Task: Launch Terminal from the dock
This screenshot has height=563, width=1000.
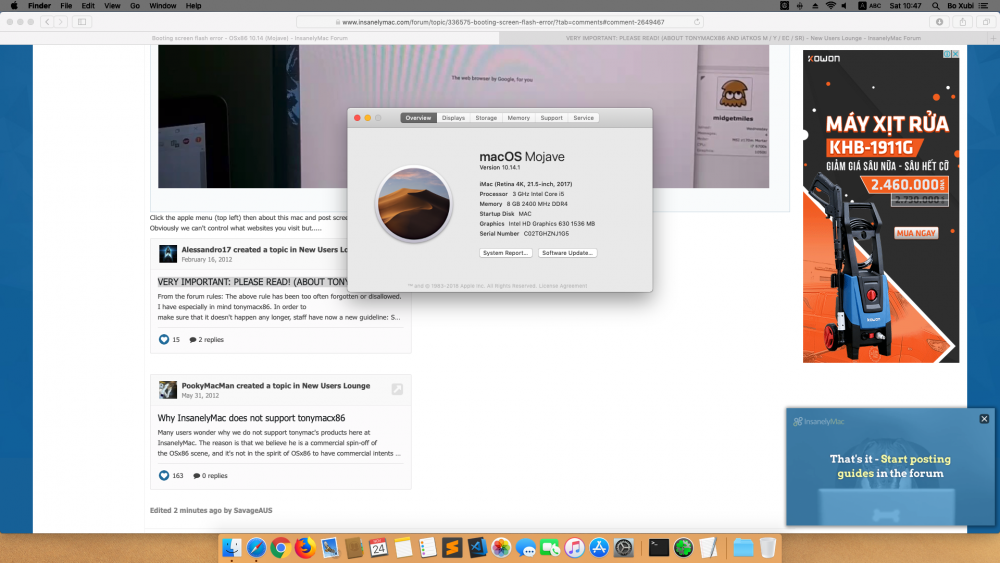Action: click(658, 548)
